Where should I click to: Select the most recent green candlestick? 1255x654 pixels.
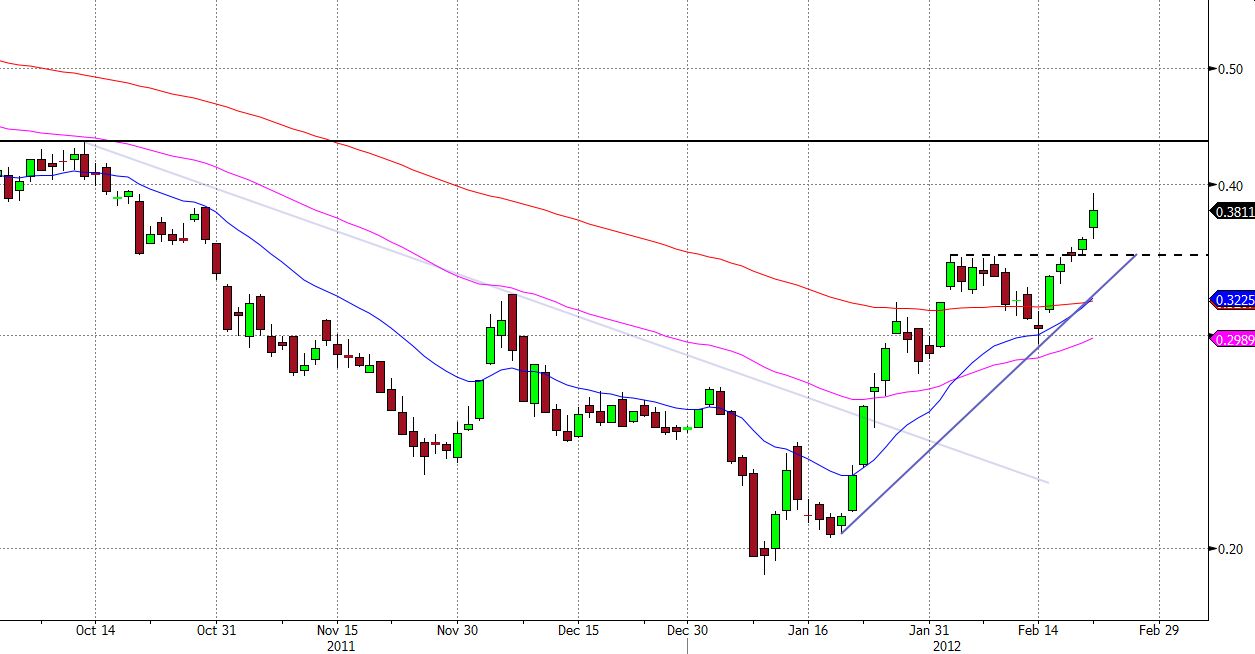click(x=1094, y=218)
